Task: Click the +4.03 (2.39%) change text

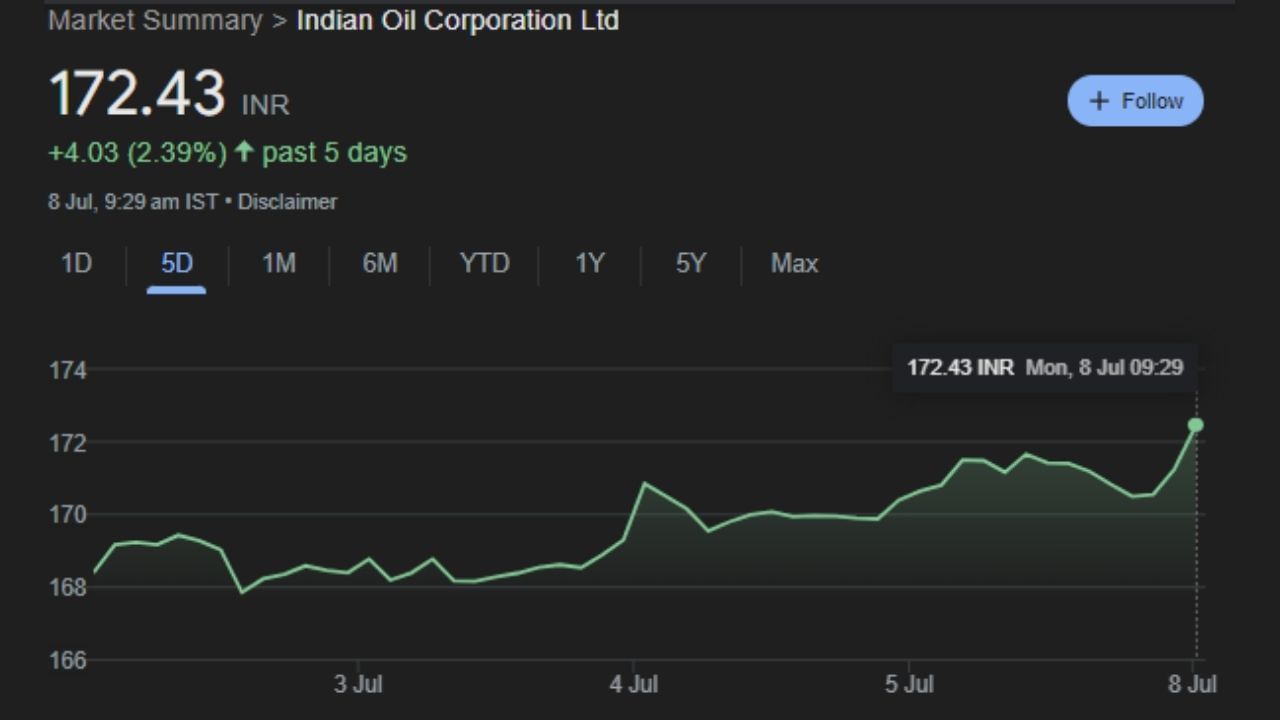Action: [138, 153]
